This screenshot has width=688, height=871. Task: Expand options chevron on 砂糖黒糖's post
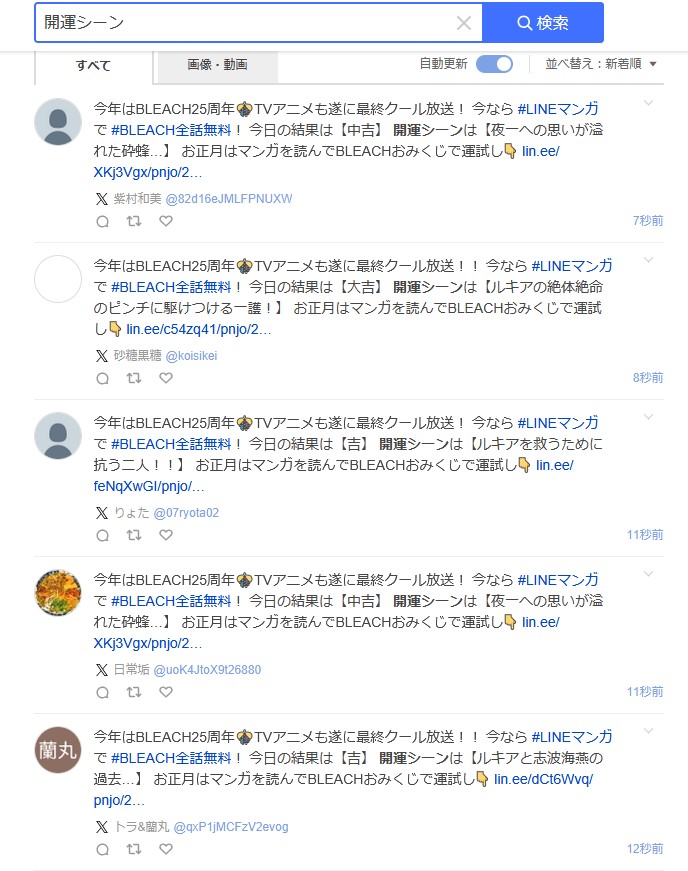pyautogui.click(x=648, y=260)
